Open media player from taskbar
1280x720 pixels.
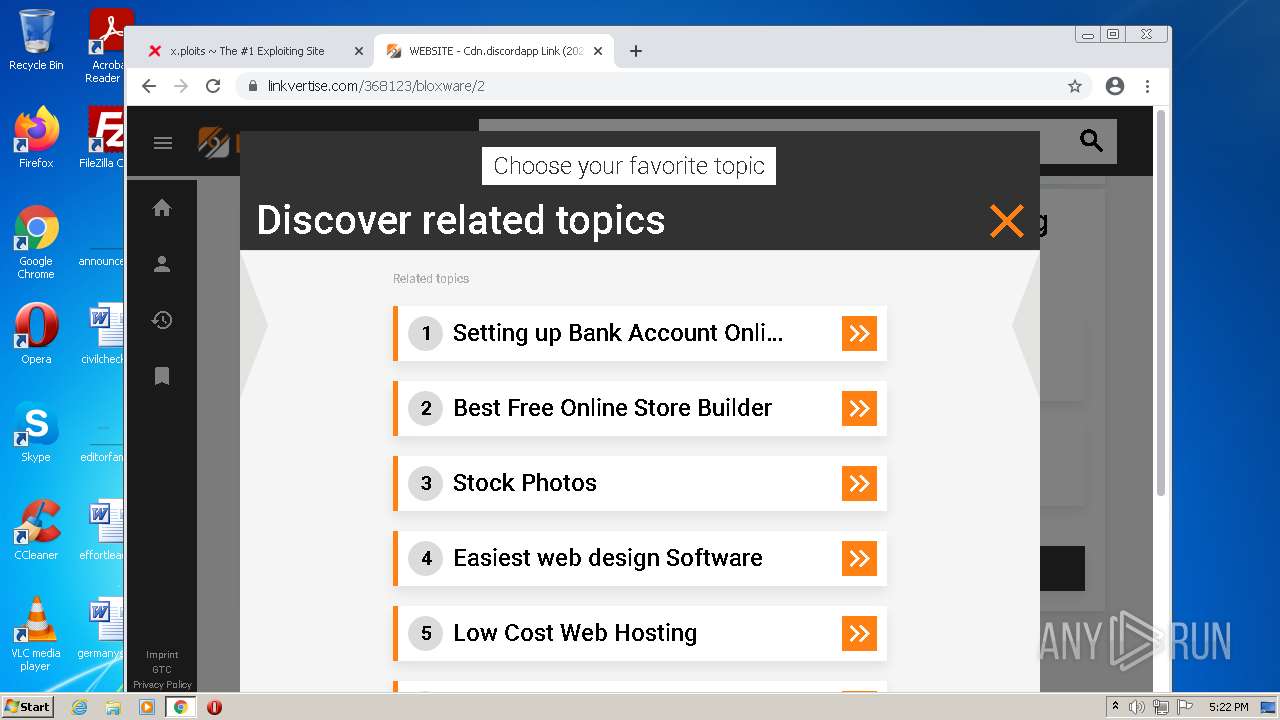(x=147, y=707)
